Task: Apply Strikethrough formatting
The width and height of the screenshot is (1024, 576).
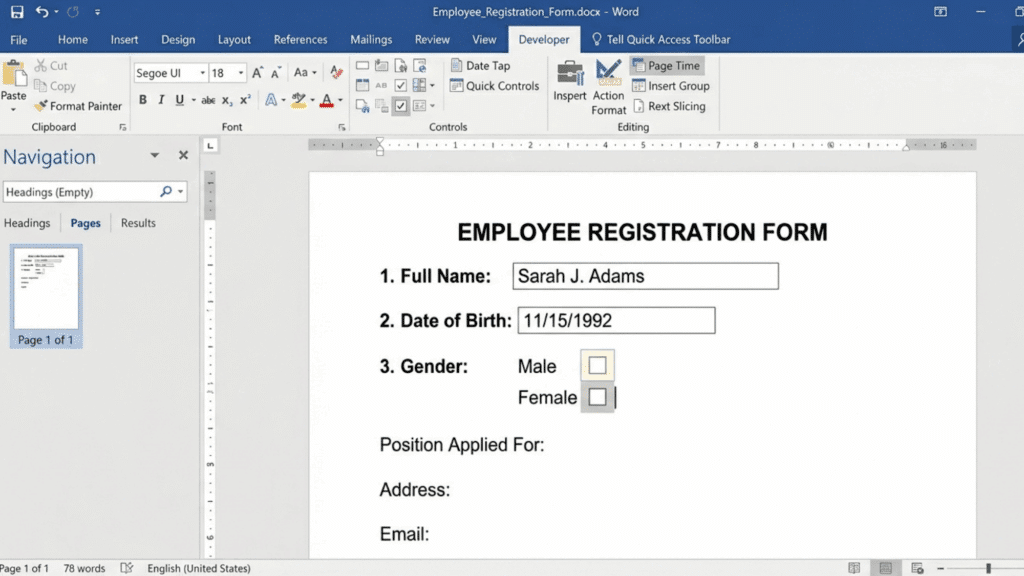Action: [210, 99]
